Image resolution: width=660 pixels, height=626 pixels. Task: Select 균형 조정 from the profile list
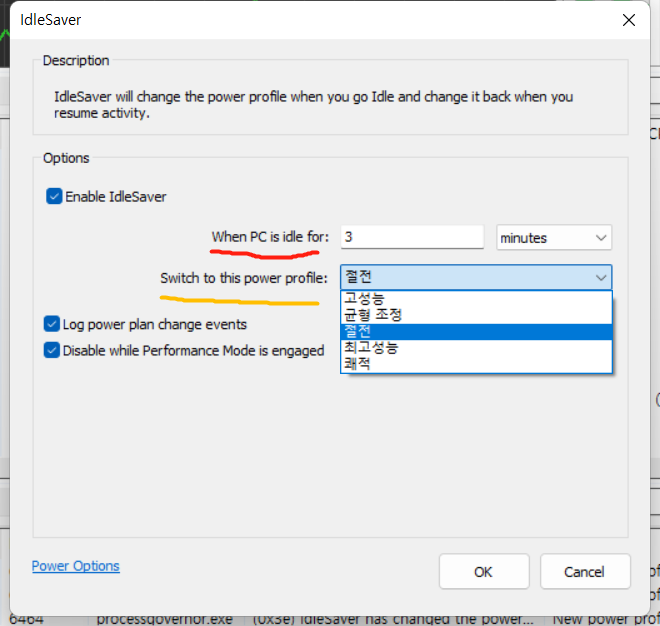pyautogui.click(x=476, y=315)
